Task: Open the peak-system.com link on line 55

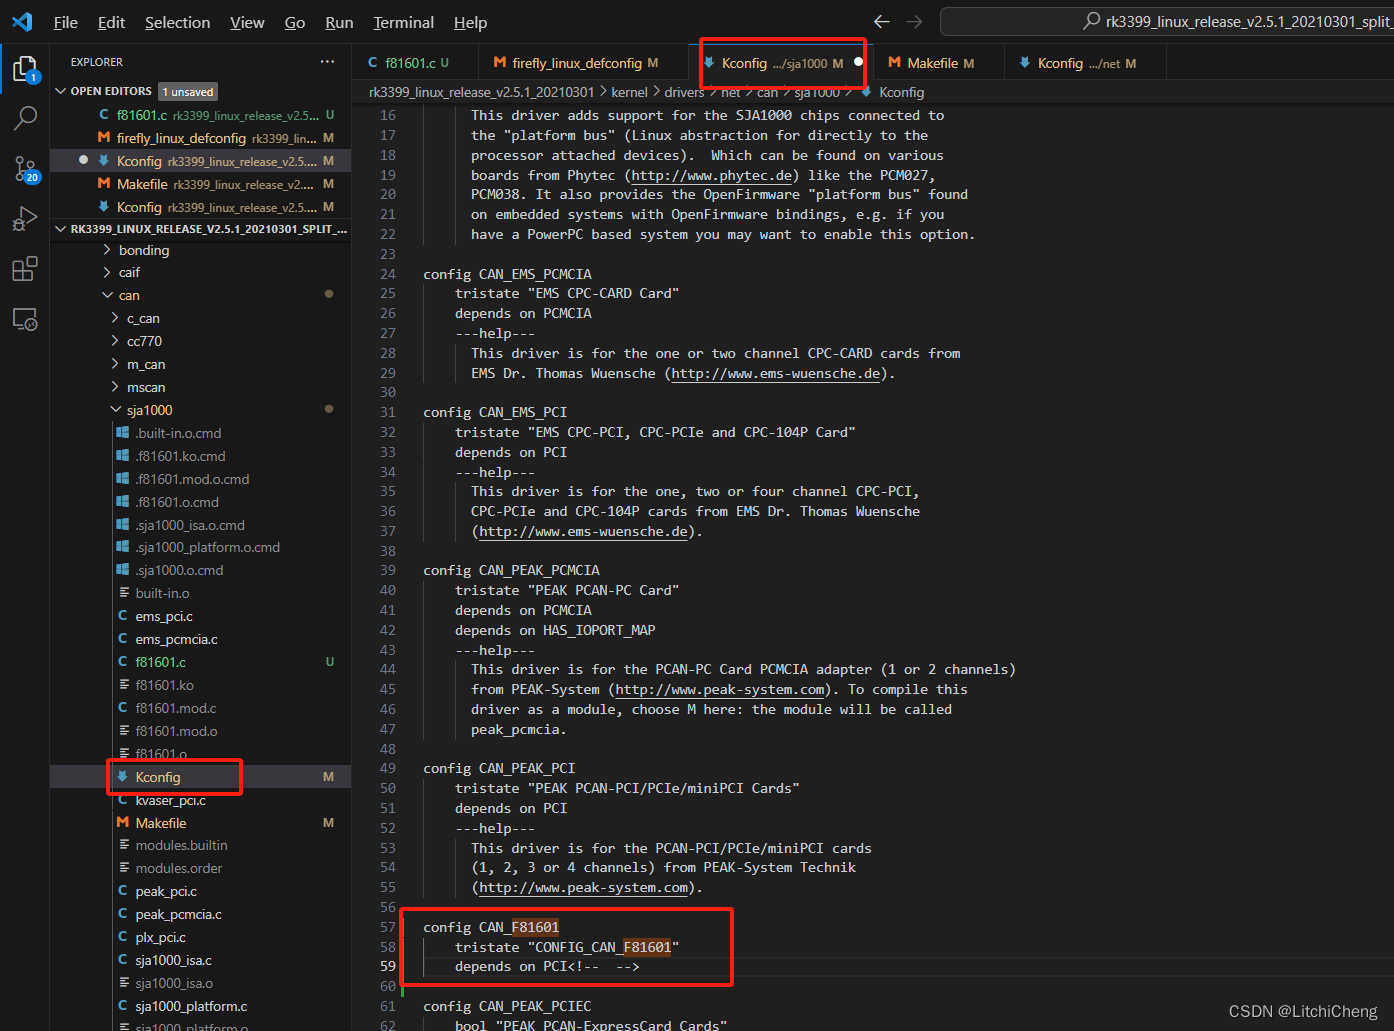Action: (x=584, y=887)
